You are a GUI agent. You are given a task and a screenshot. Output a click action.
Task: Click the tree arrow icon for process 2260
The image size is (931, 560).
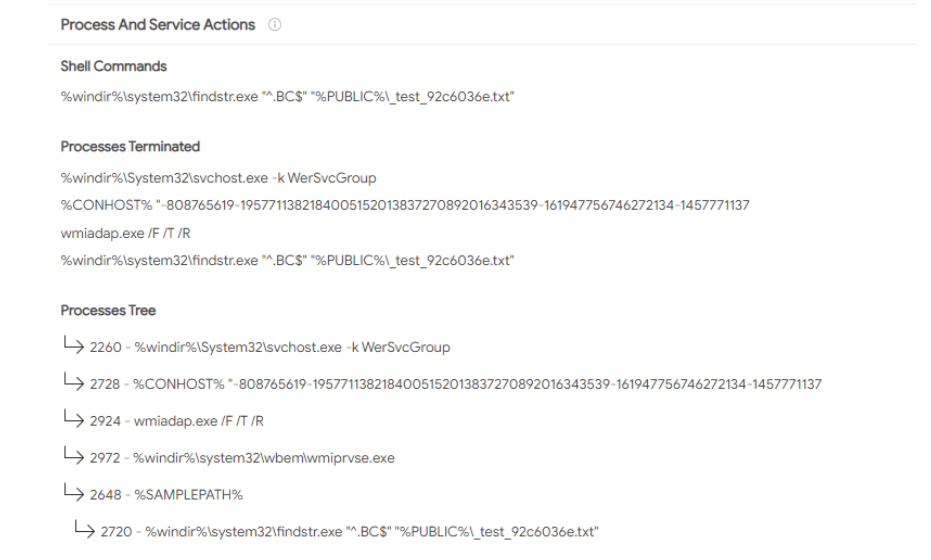74,344
